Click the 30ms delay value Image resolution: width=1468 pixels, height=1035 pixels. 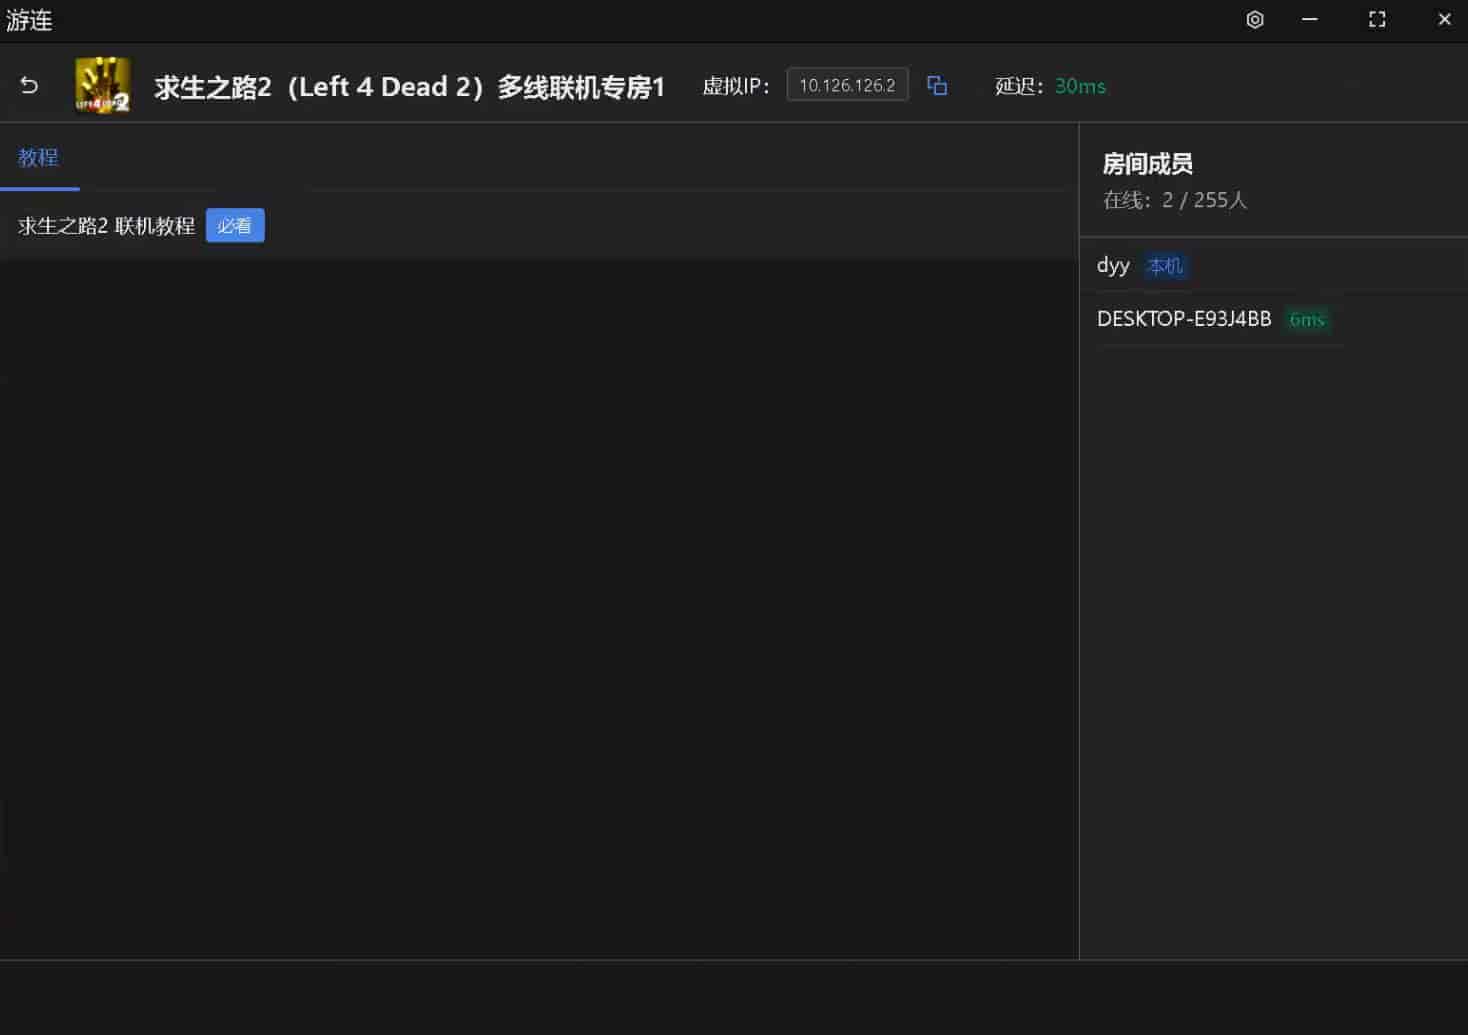point(1080,86)
